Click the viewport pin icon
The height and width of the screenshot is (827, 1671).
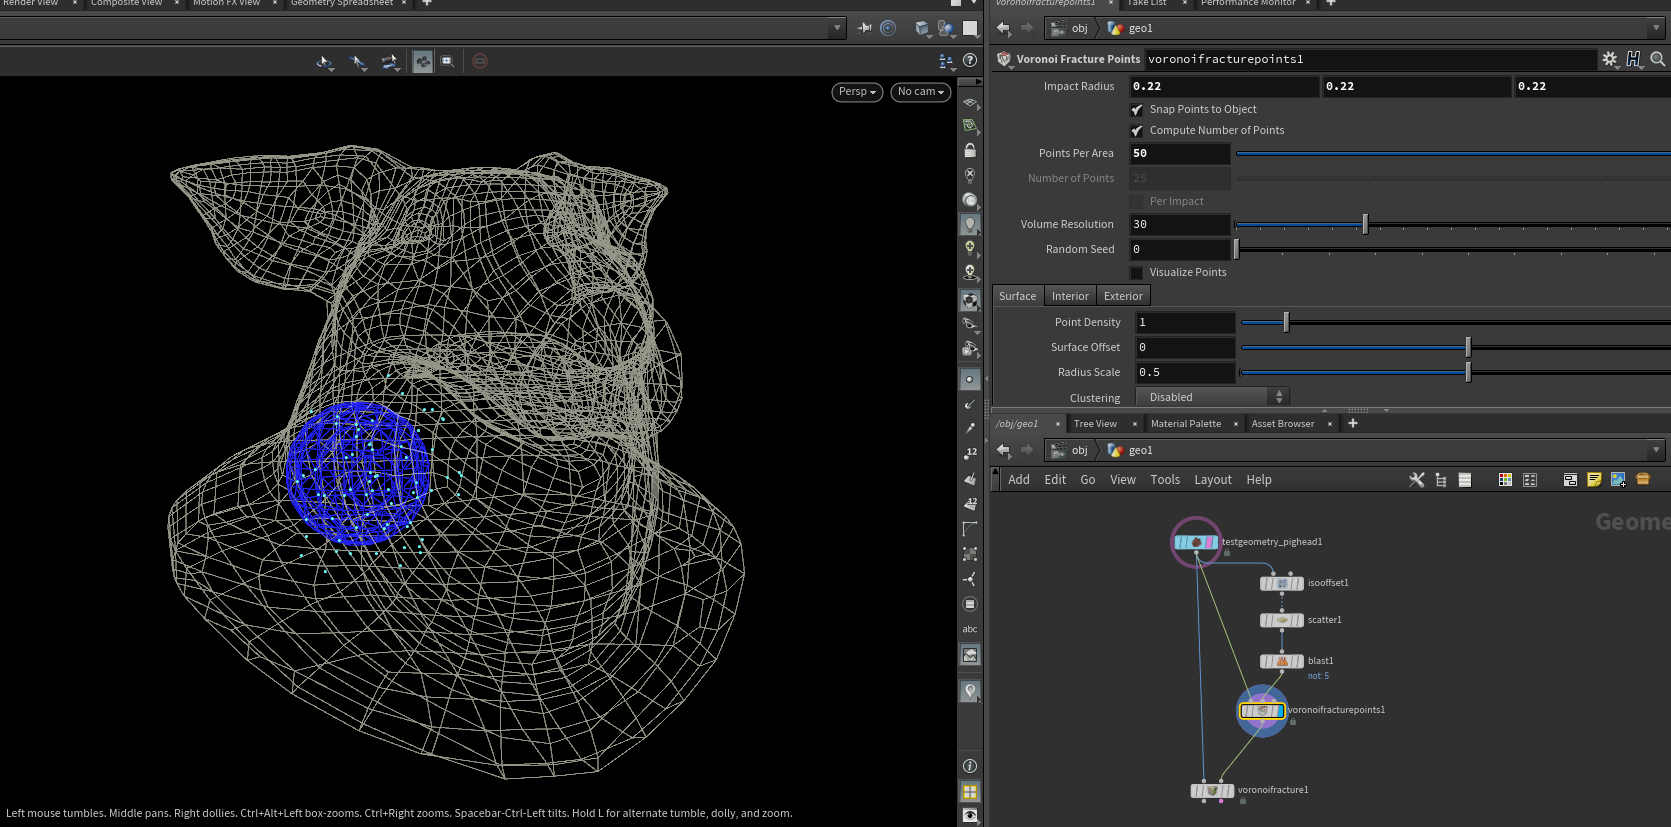pos(864,28)
